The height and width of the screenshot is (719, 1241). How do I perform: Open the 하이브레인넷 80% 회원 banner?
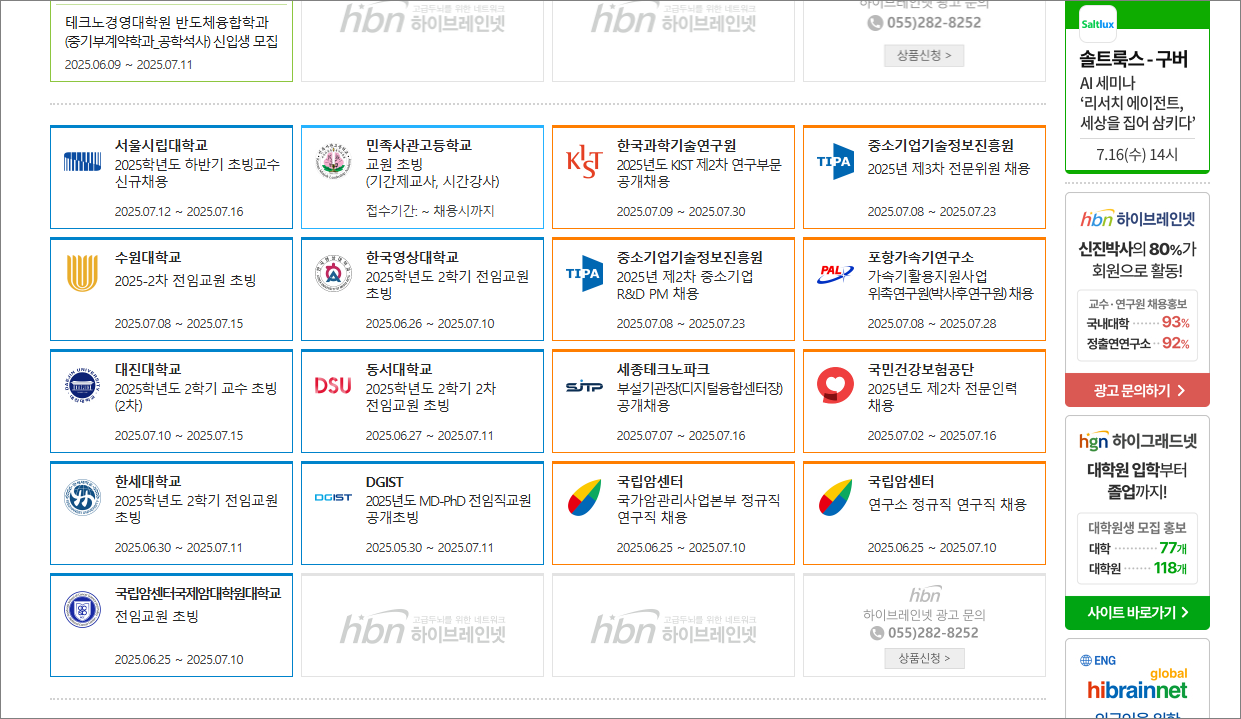point(1137,299)
